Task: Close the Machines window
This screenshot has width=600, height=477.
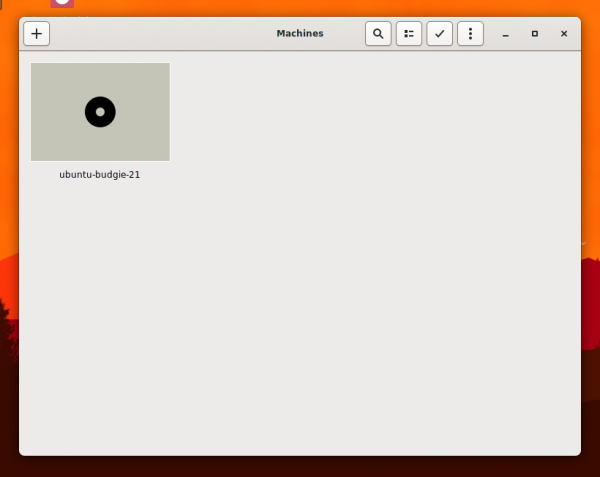Action: [x=564, y=34]
